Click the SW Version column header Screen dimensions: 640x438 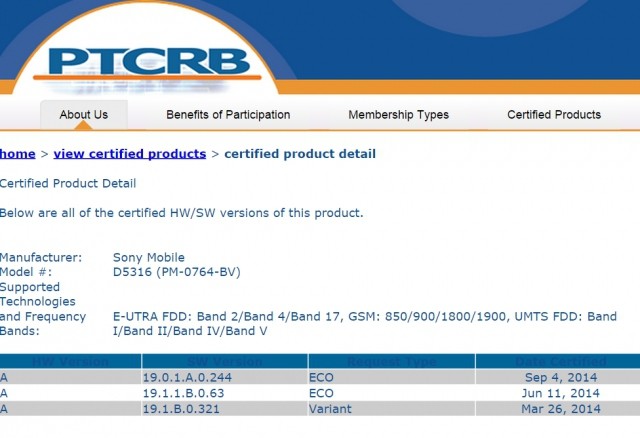pos(224,362)
